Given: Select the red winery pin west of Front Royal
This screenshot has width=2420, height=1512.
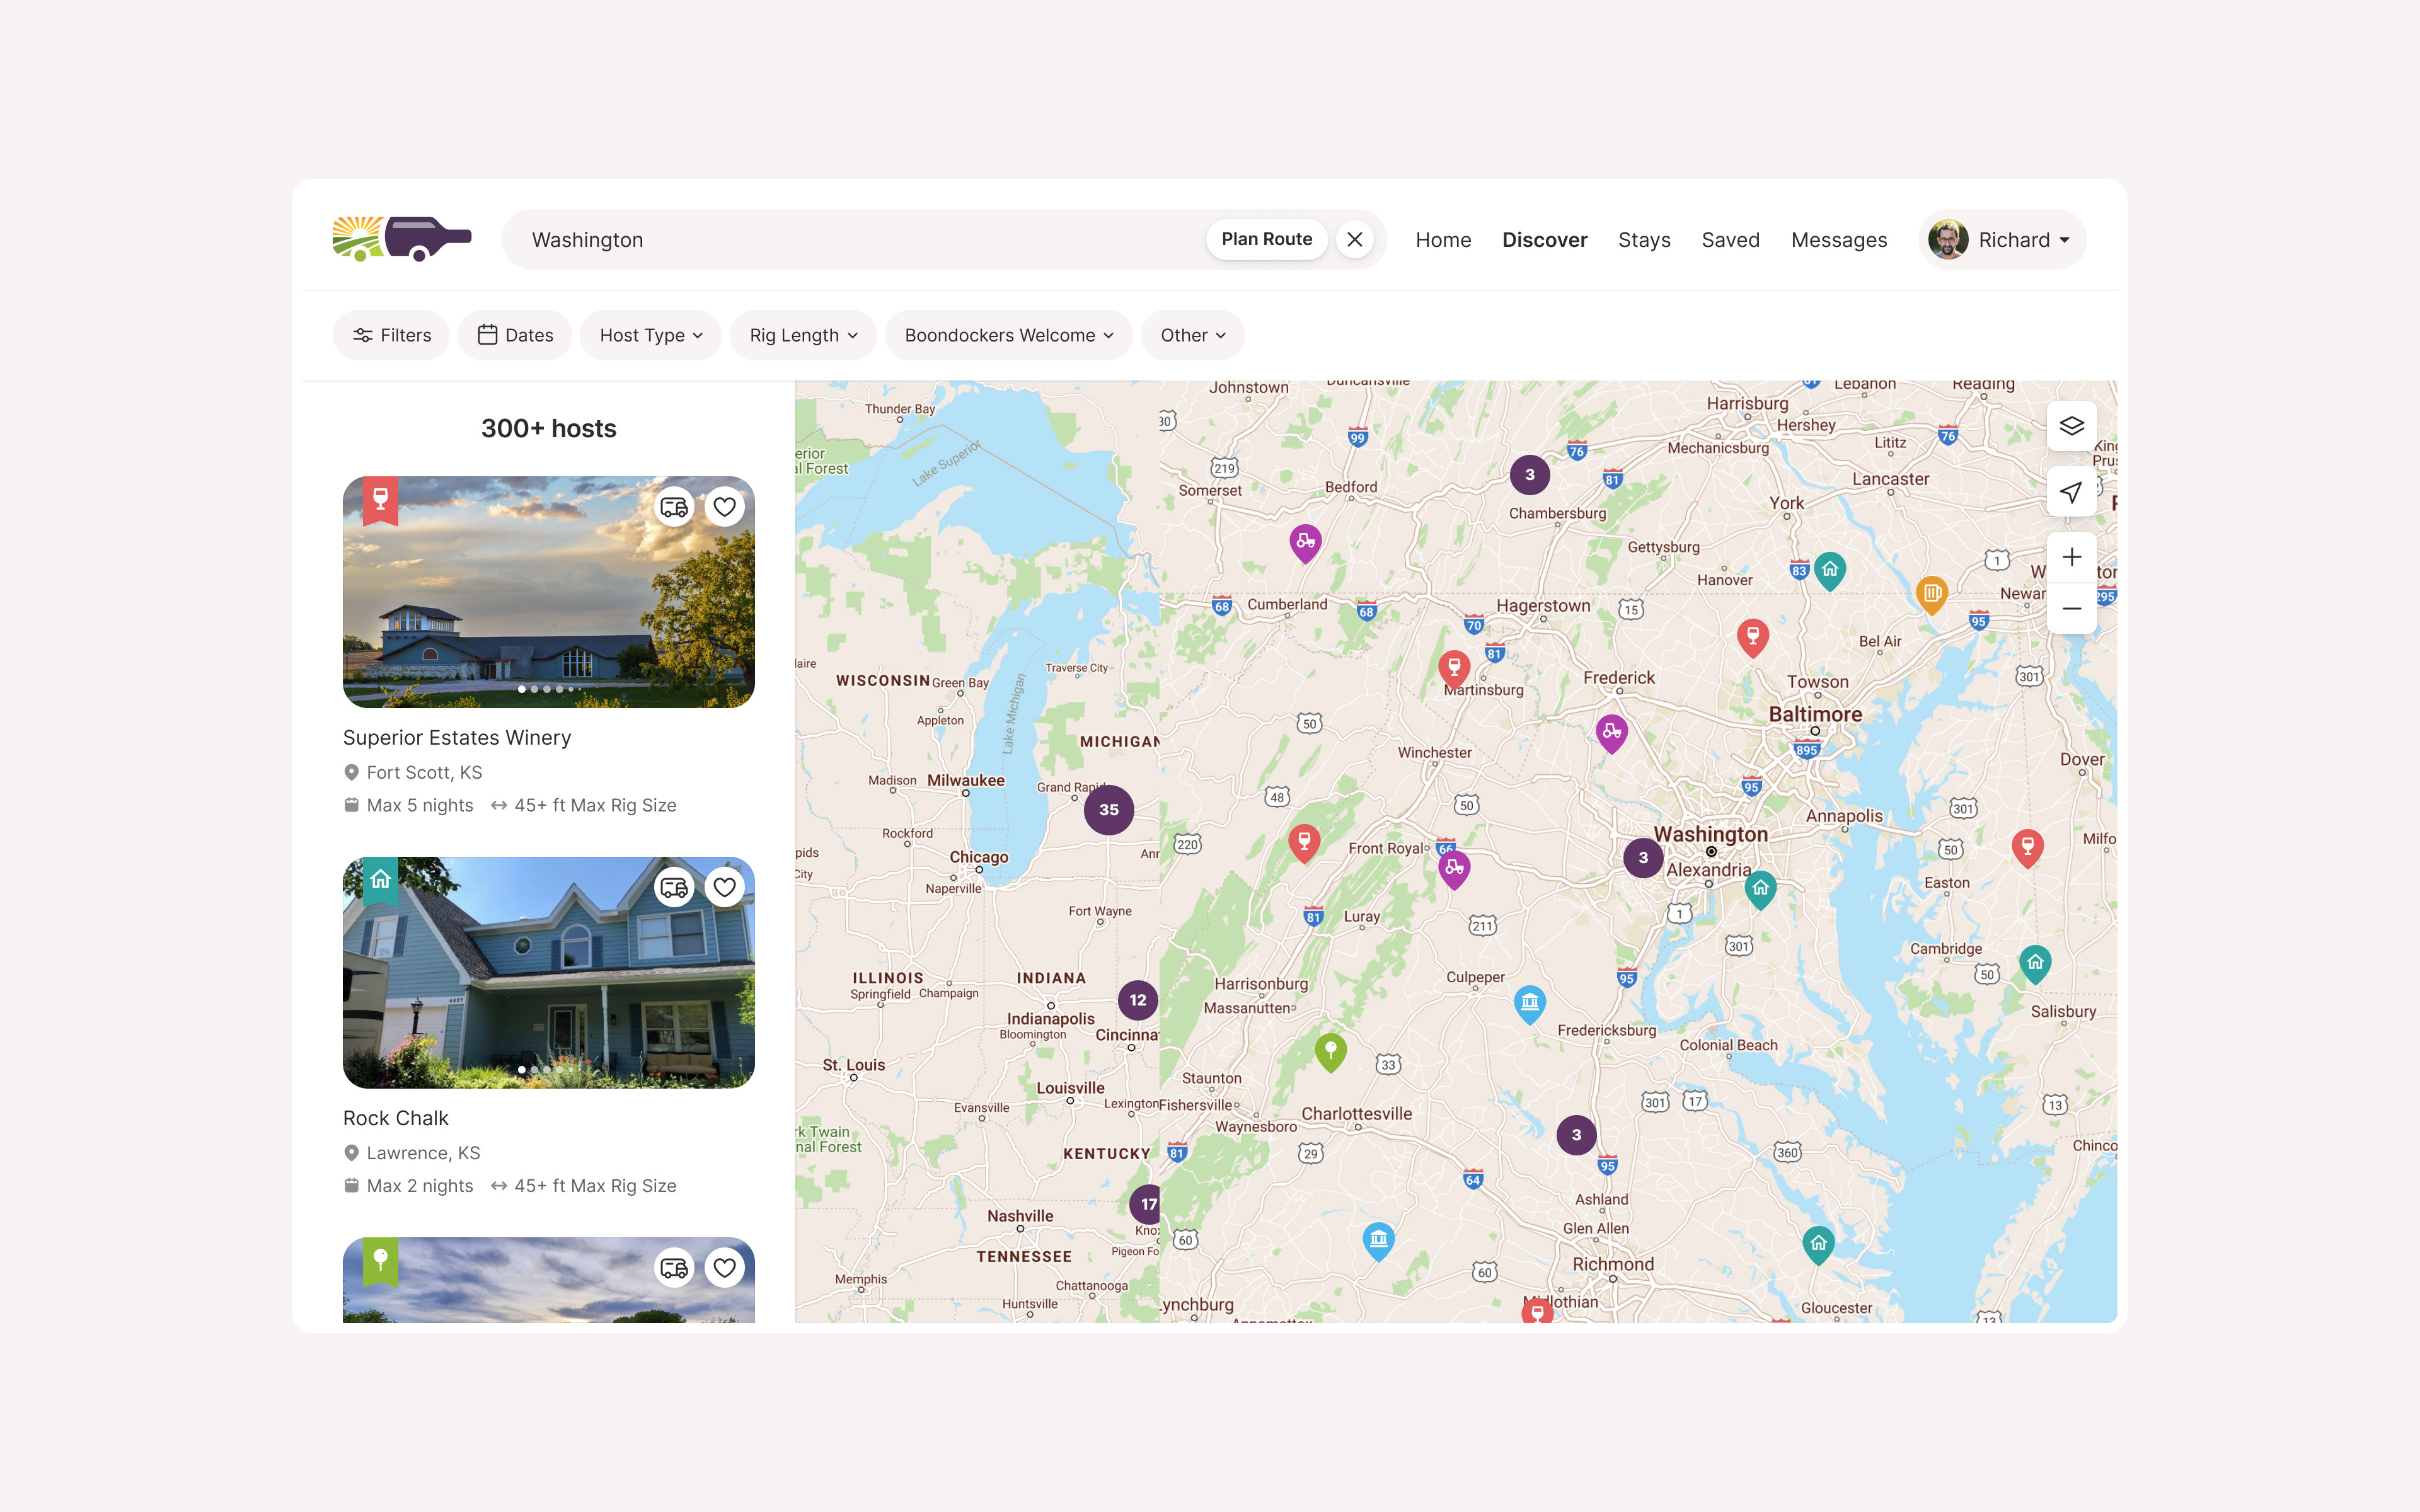Looking at the screenshot, I should [1303, 843].
